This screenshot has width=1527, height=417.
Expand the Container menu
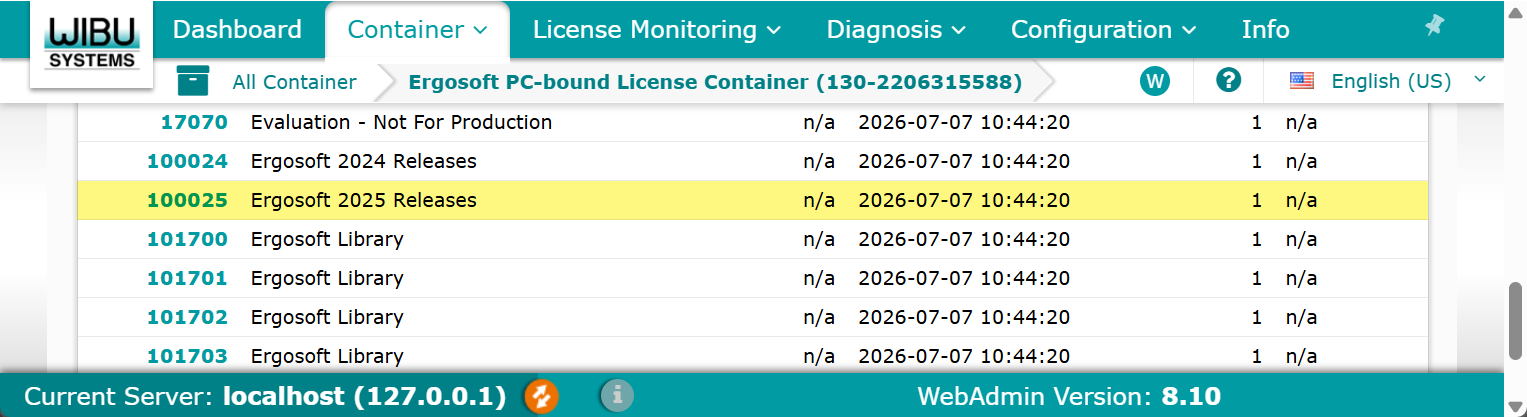[x=417, y=30]
